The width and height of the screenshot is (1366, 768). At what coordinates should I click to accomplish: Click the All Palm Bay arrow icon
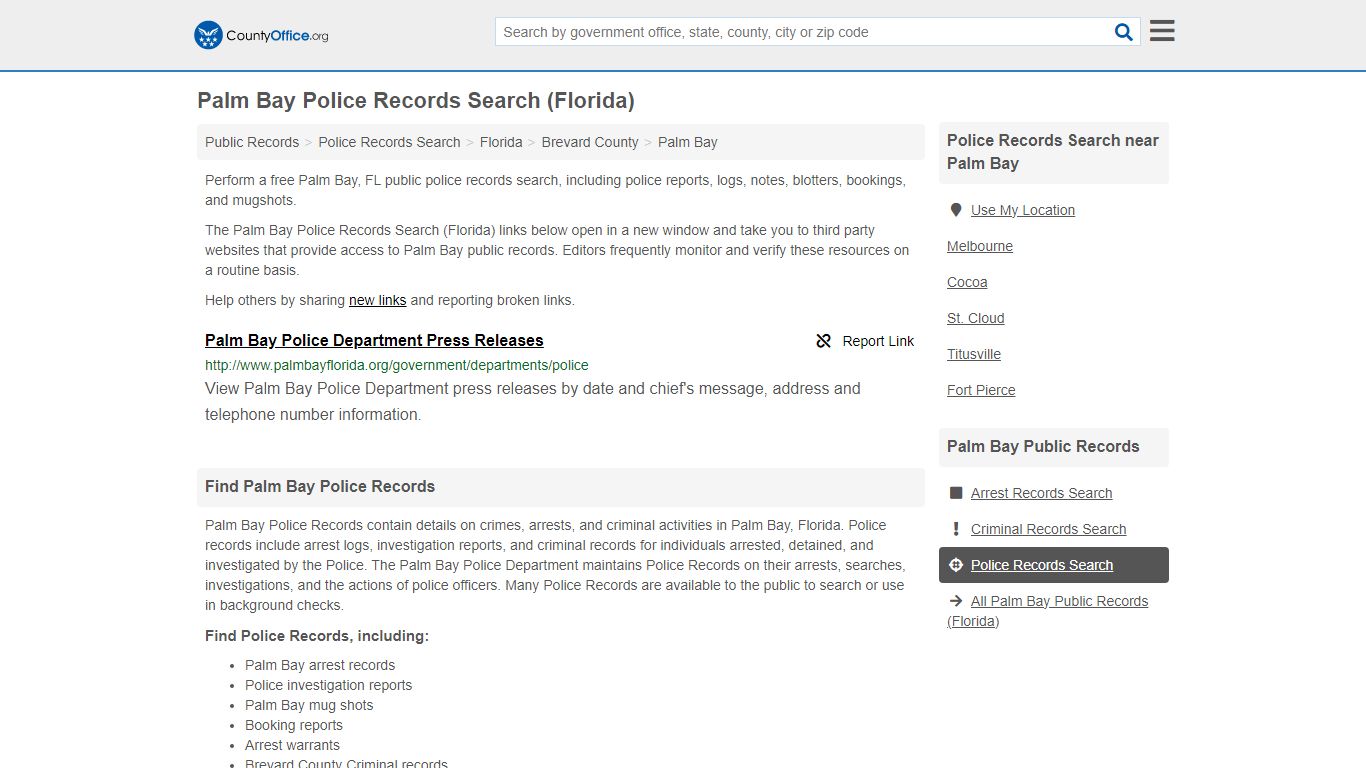(x=956, y=601)
